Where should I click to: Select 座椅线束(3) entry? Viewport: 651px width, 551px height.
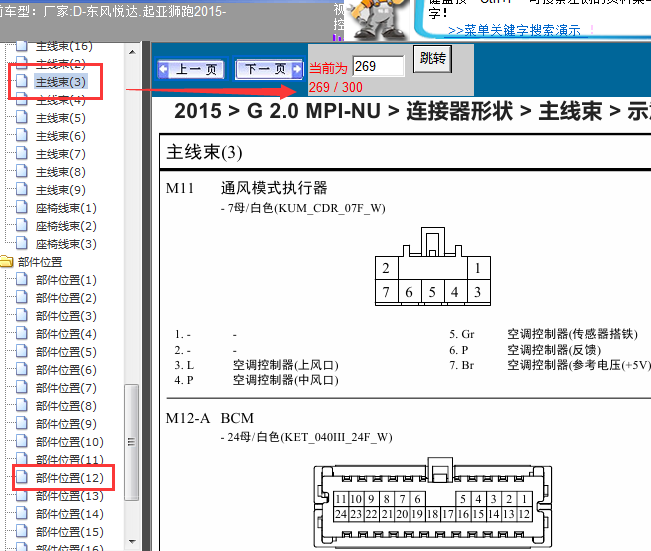66,244
